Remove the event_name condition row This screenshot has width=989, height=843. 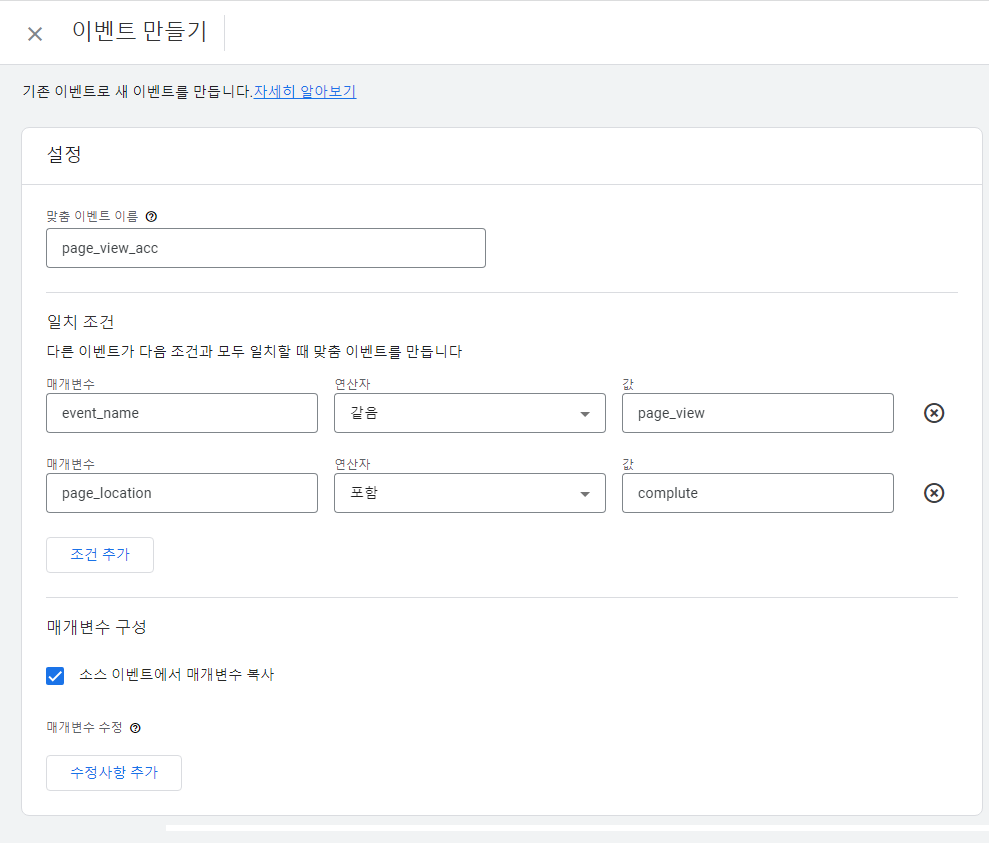(x=934, y=413)
